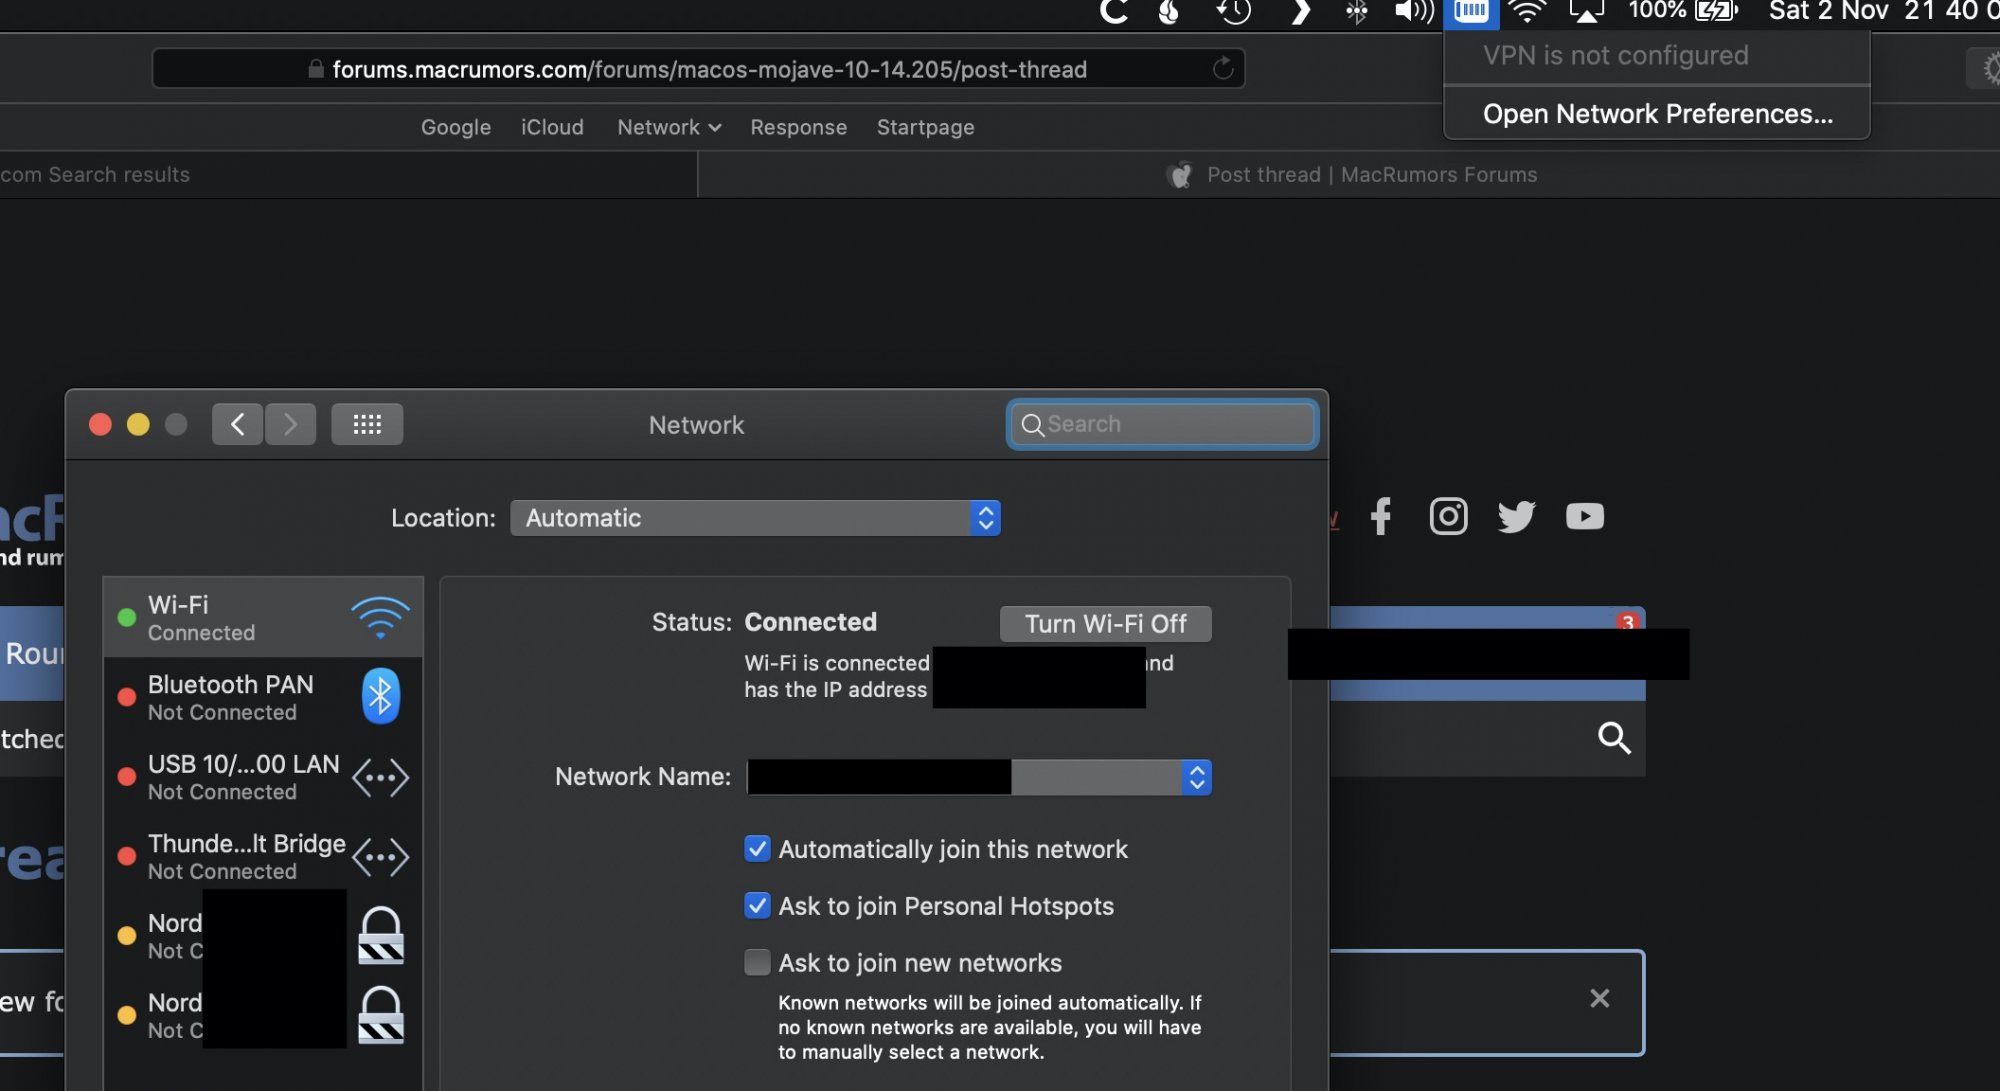
Task: Open the Location dropdown
Action: (755, 518)
